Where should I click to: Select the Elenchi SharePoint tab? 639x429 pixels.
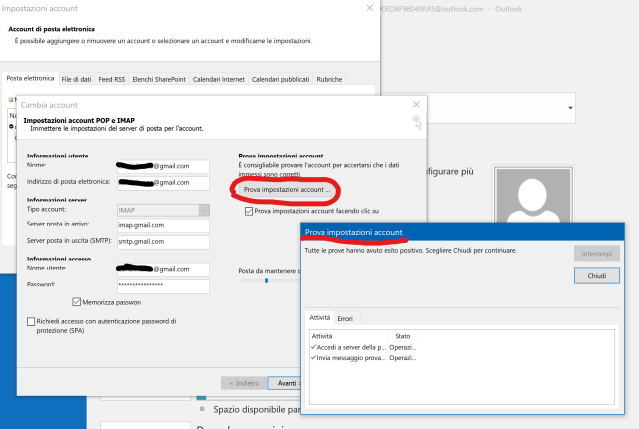pyautogui.click(x=159, y=78)
